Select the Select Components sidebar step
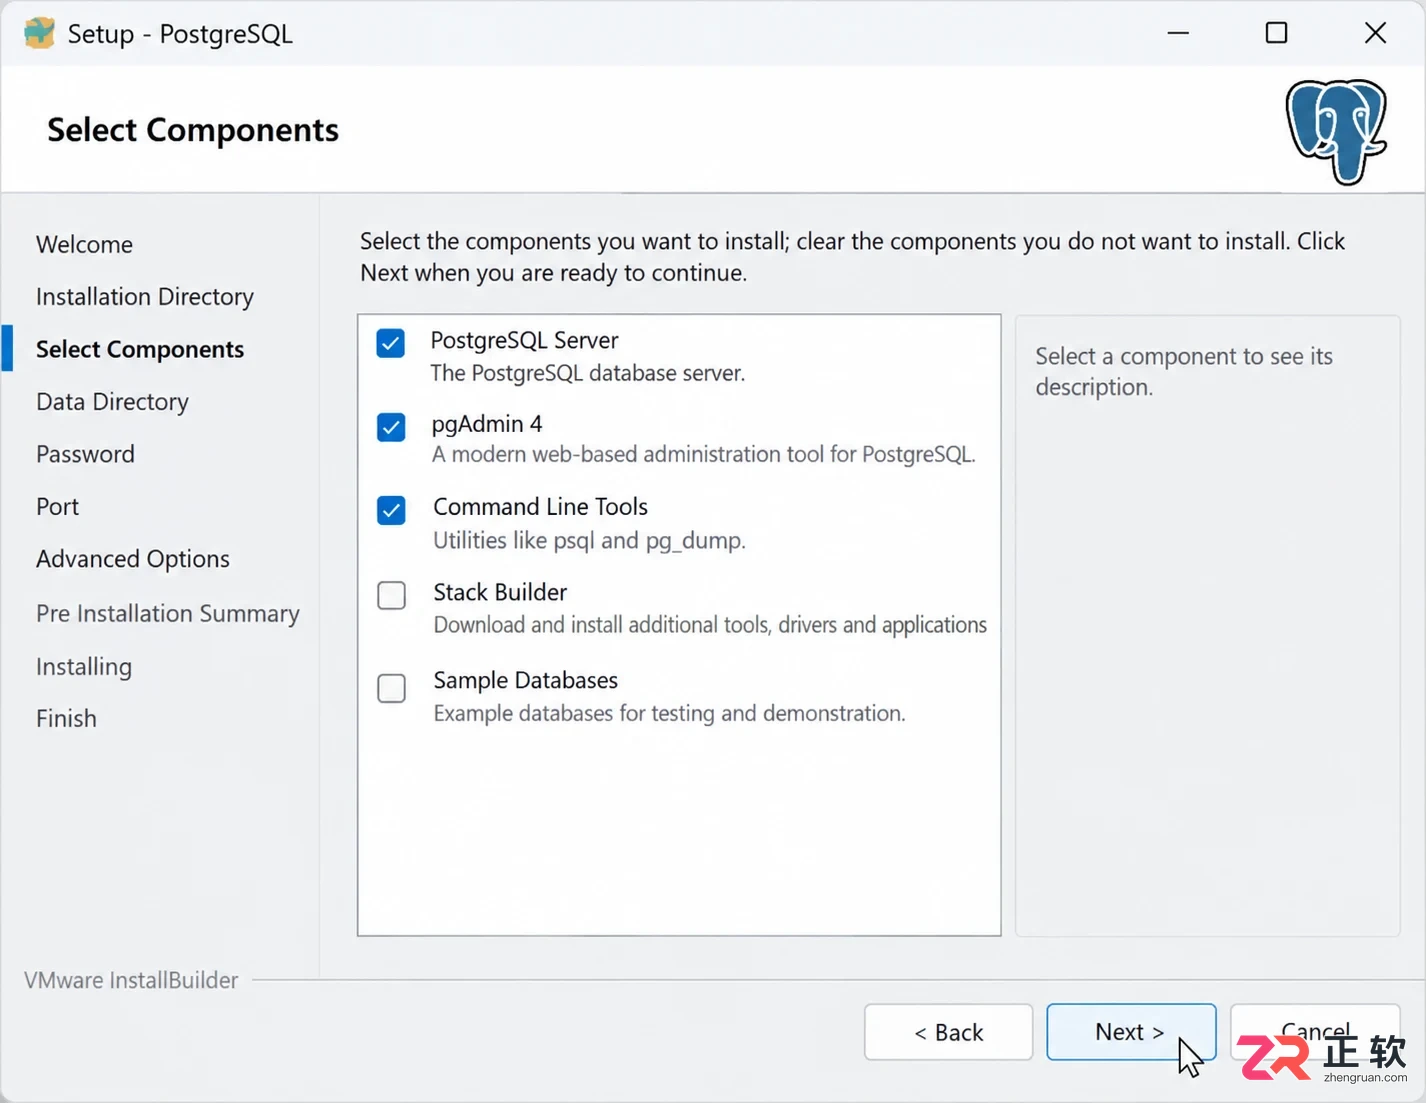The width and height of the screenshot is (1426, 1103). (x=140, y=349)
